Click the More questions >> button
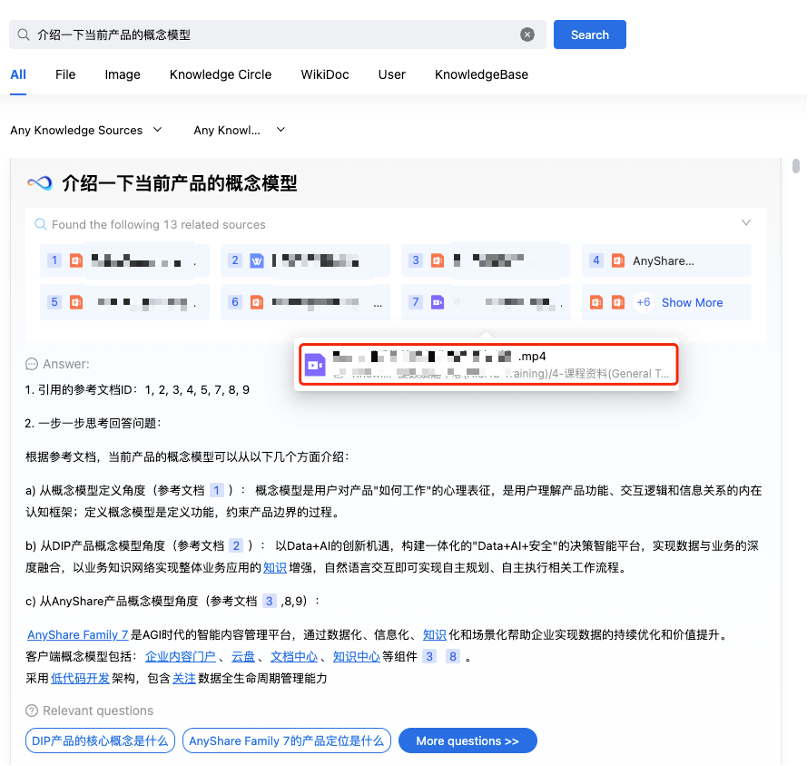The width and height of the screenshot is (808, 766). tap(467, 741)
